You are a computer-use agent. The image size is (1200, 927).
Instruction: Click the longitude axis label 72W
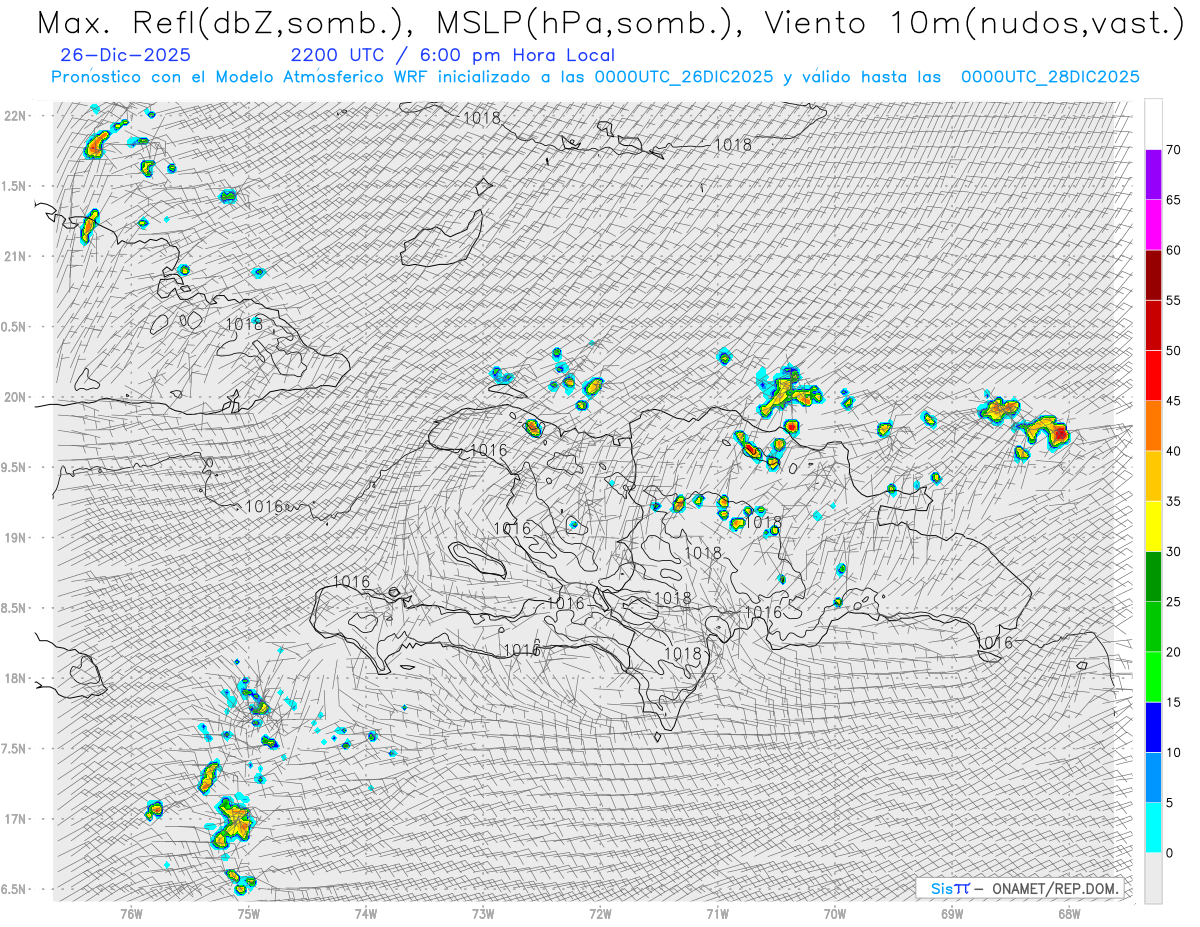point(600,913)
